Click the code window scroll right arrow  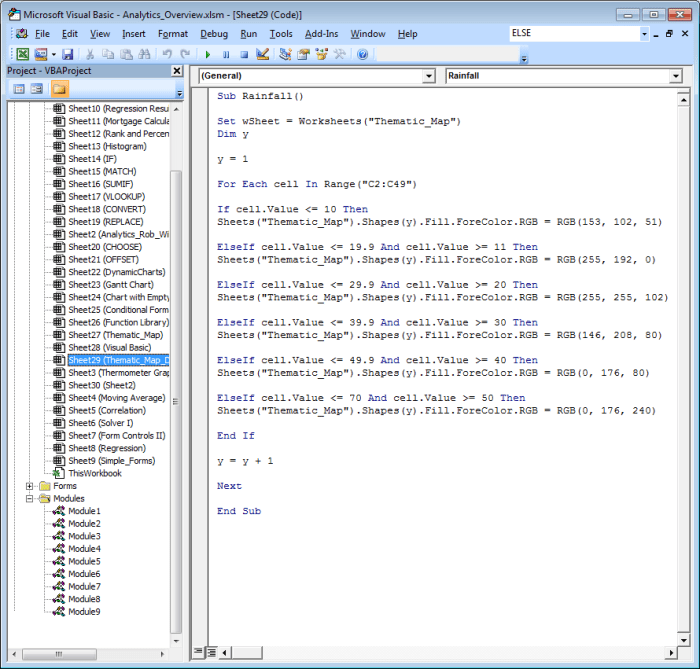pyautogui.click(x=671, y=653)
